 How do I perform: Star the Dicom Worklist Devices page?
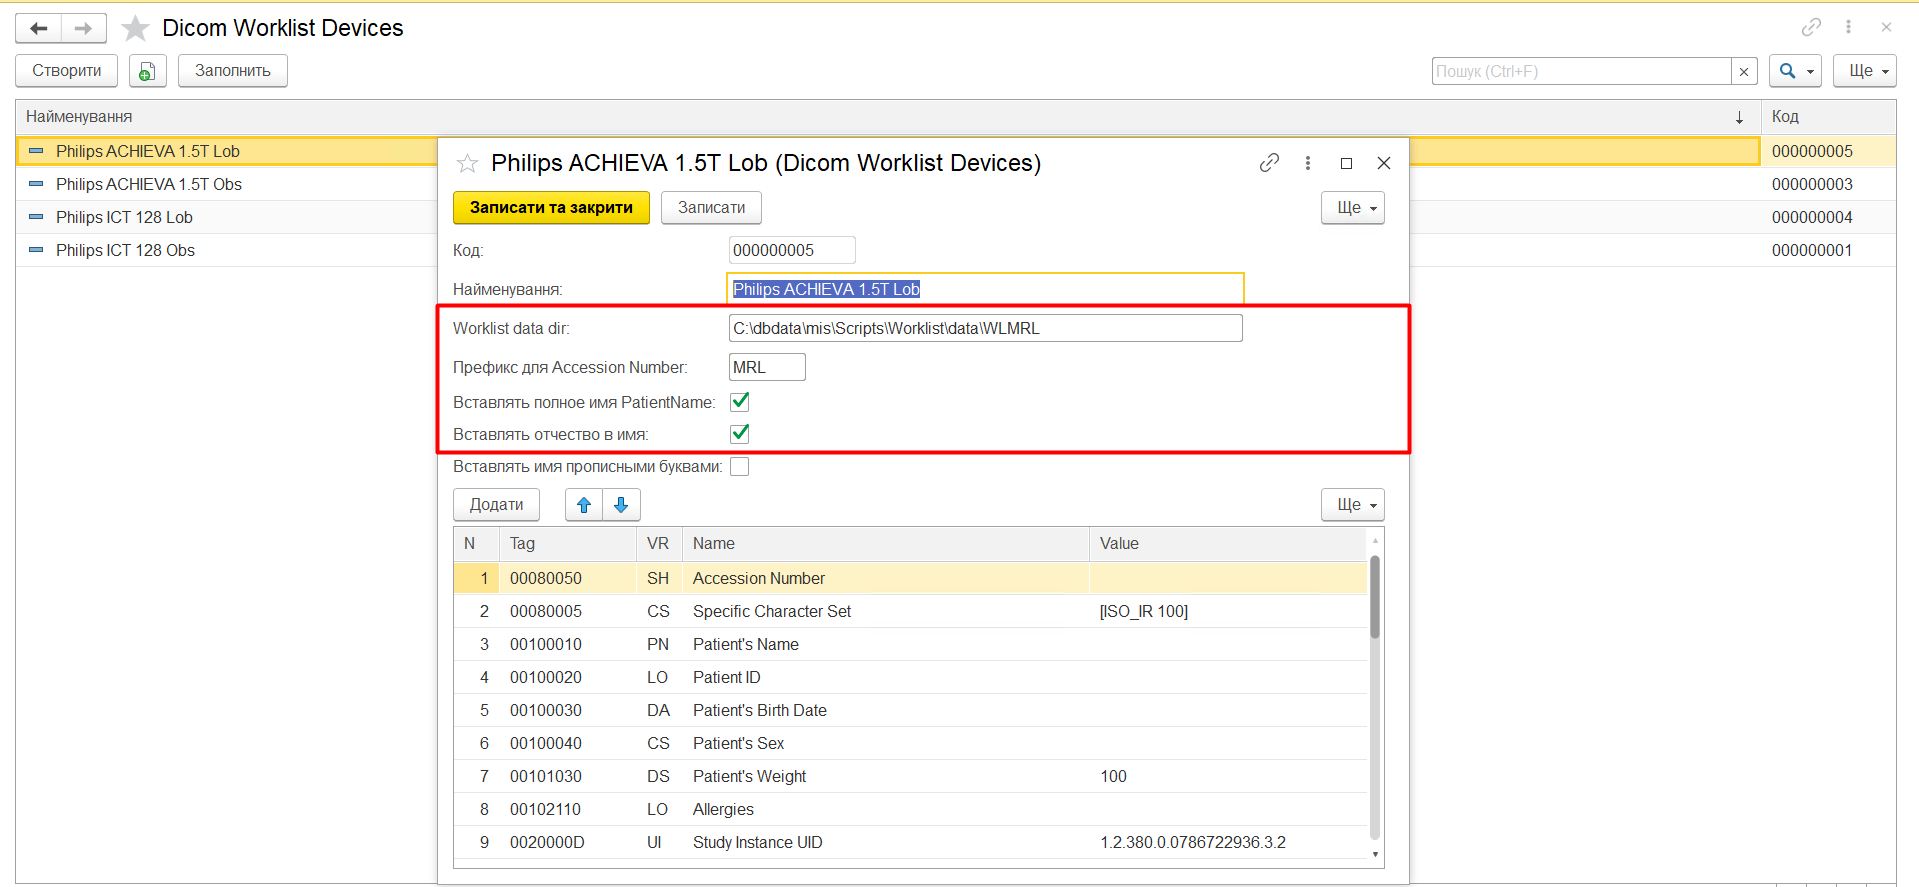coord(135,28)
